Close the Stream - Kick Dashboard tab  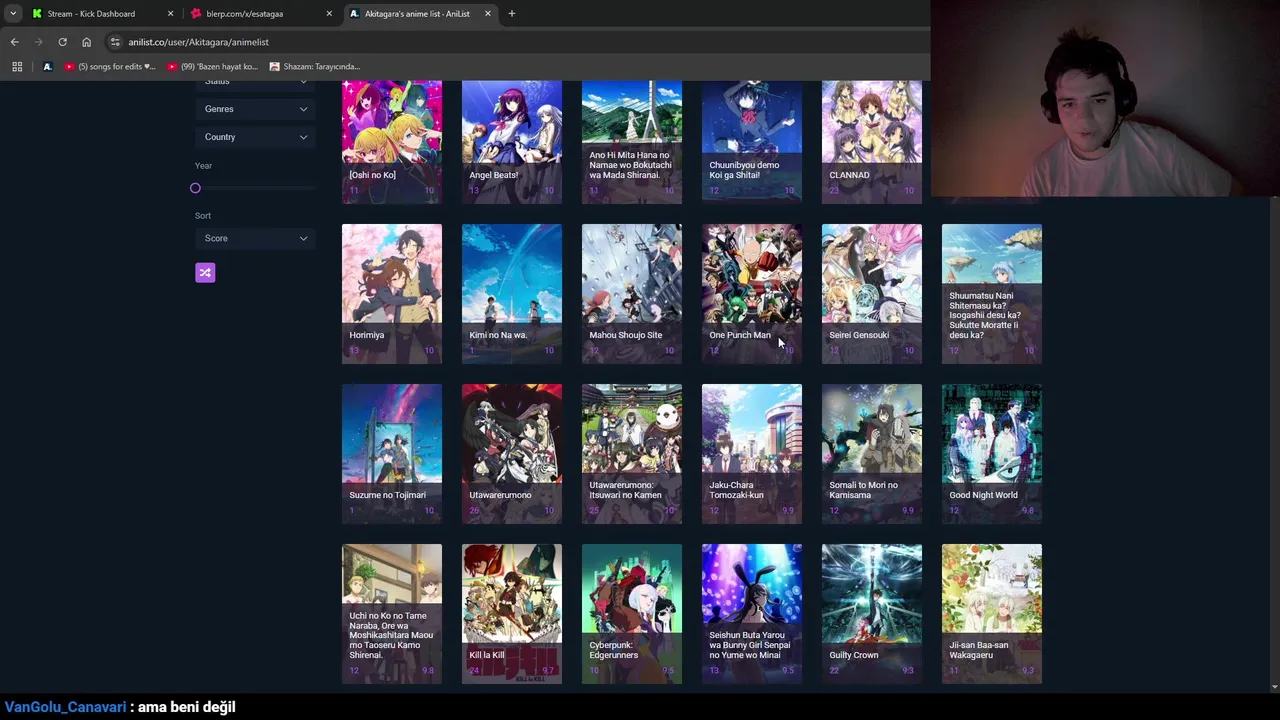(170, 14)
